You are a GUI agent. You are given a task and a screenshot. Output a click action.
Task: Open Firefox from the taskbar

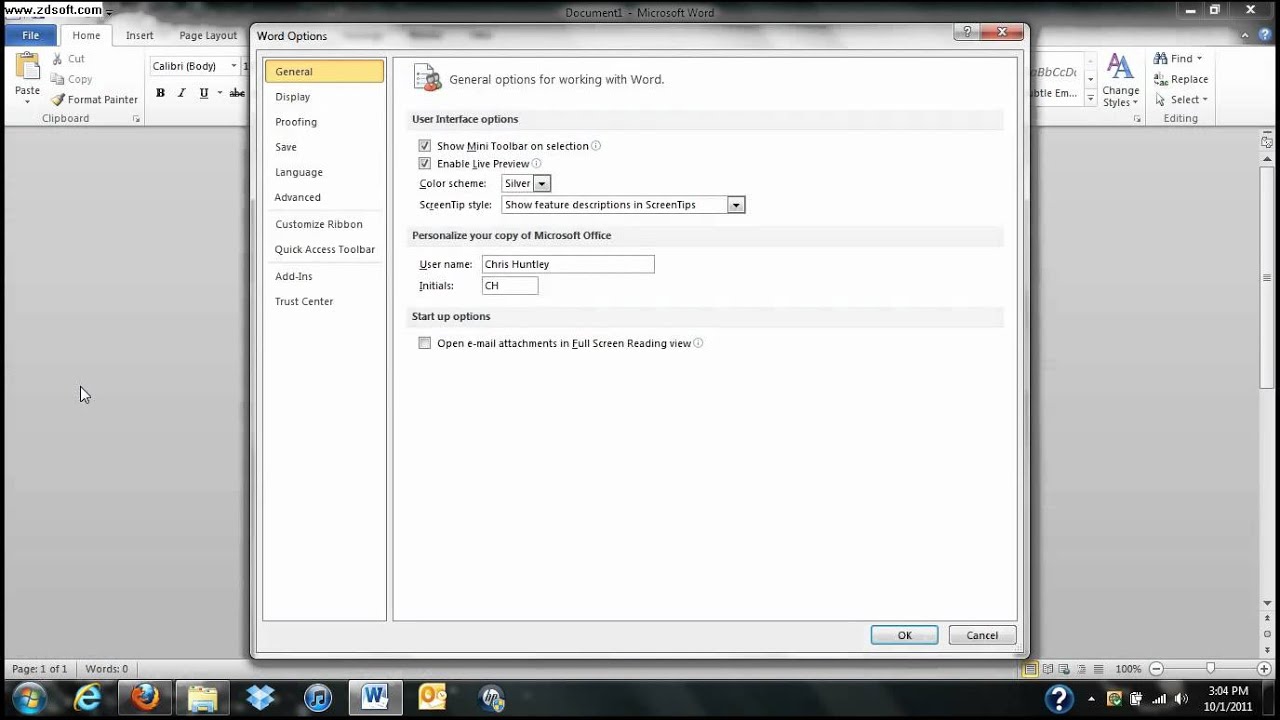[x=145, y=697]
